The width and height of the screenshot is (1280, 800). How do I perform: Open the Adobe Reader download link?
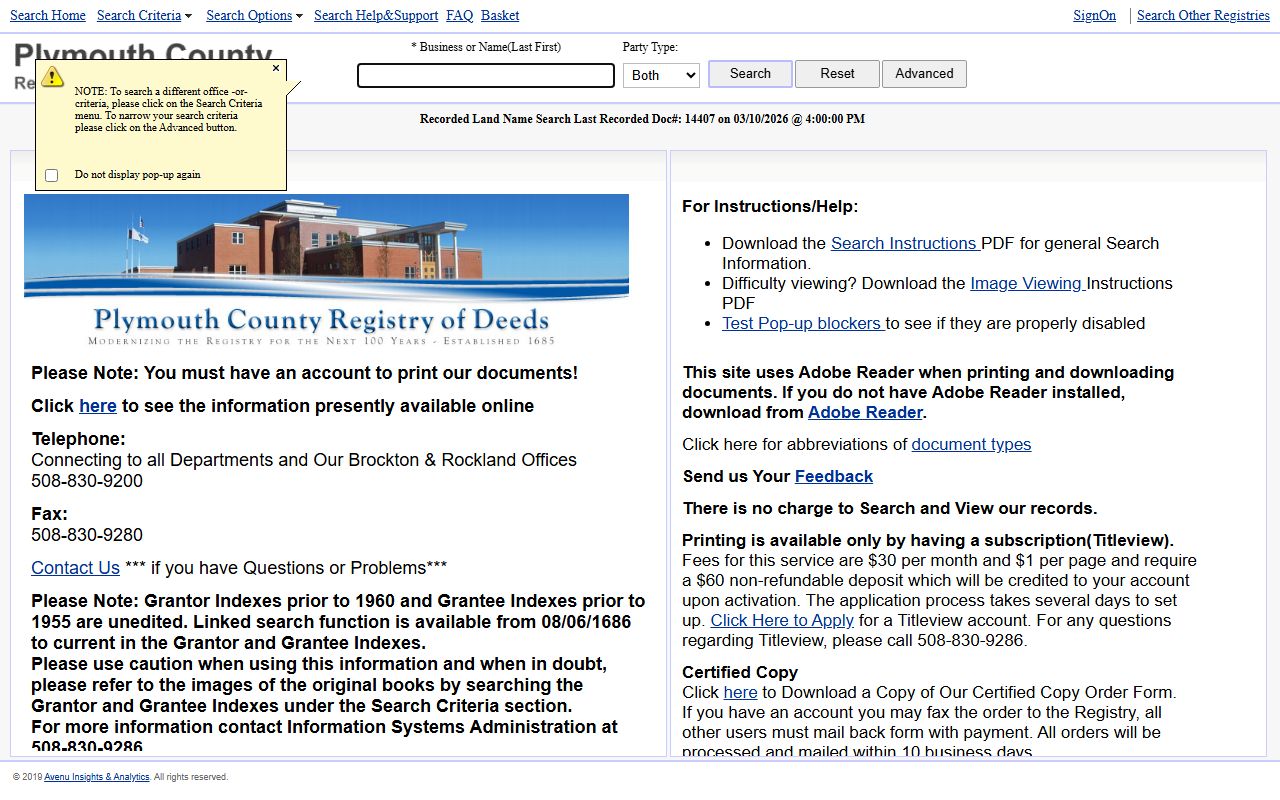[x=865, y=412]
